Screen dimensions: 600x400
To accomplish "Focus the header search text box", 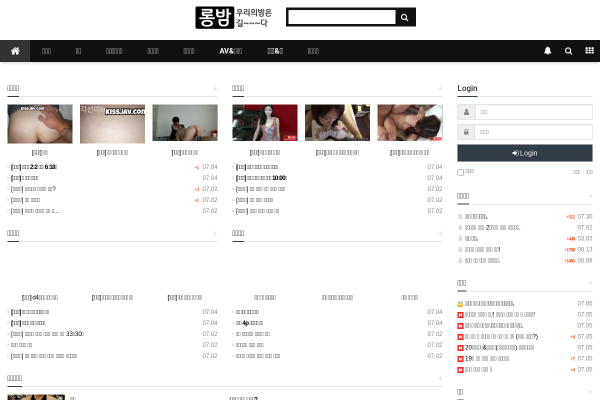I will 342,17.
